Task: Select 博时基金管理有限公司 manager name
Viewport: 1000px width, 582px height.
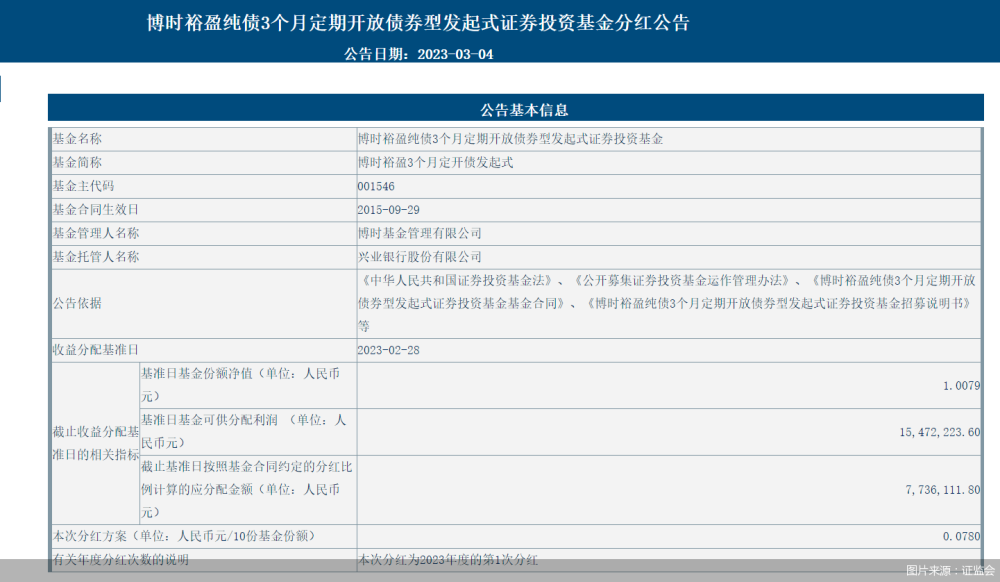Action: tap(419, 233)
